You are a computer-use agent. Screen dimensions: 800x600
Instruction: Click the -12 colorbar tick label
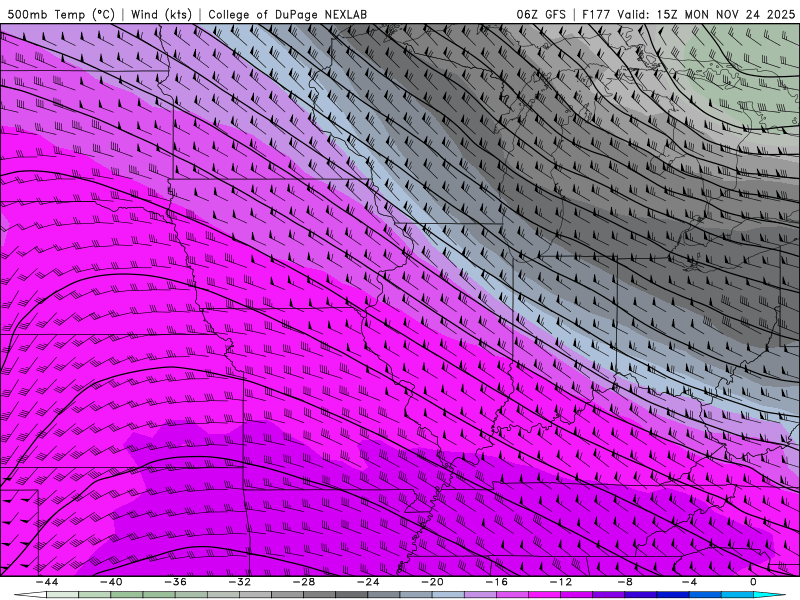[561, 582]
